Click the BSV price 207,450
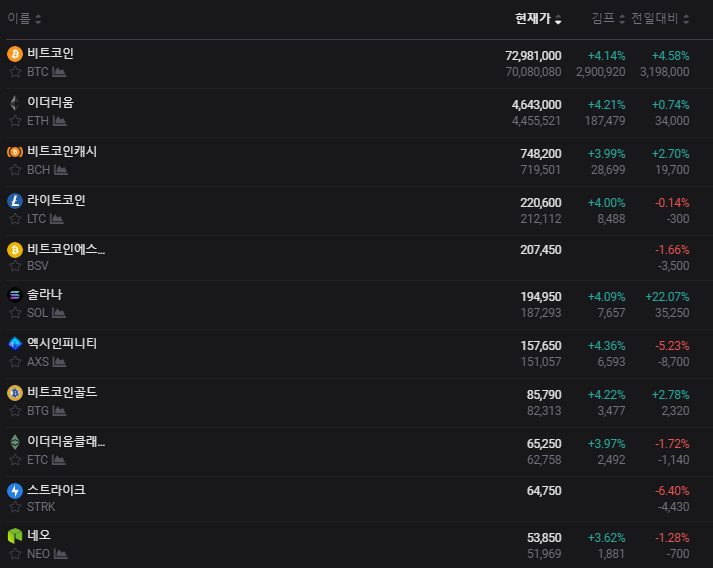The height and width of the screenshot is (568, 713). [x=541, y=250]
